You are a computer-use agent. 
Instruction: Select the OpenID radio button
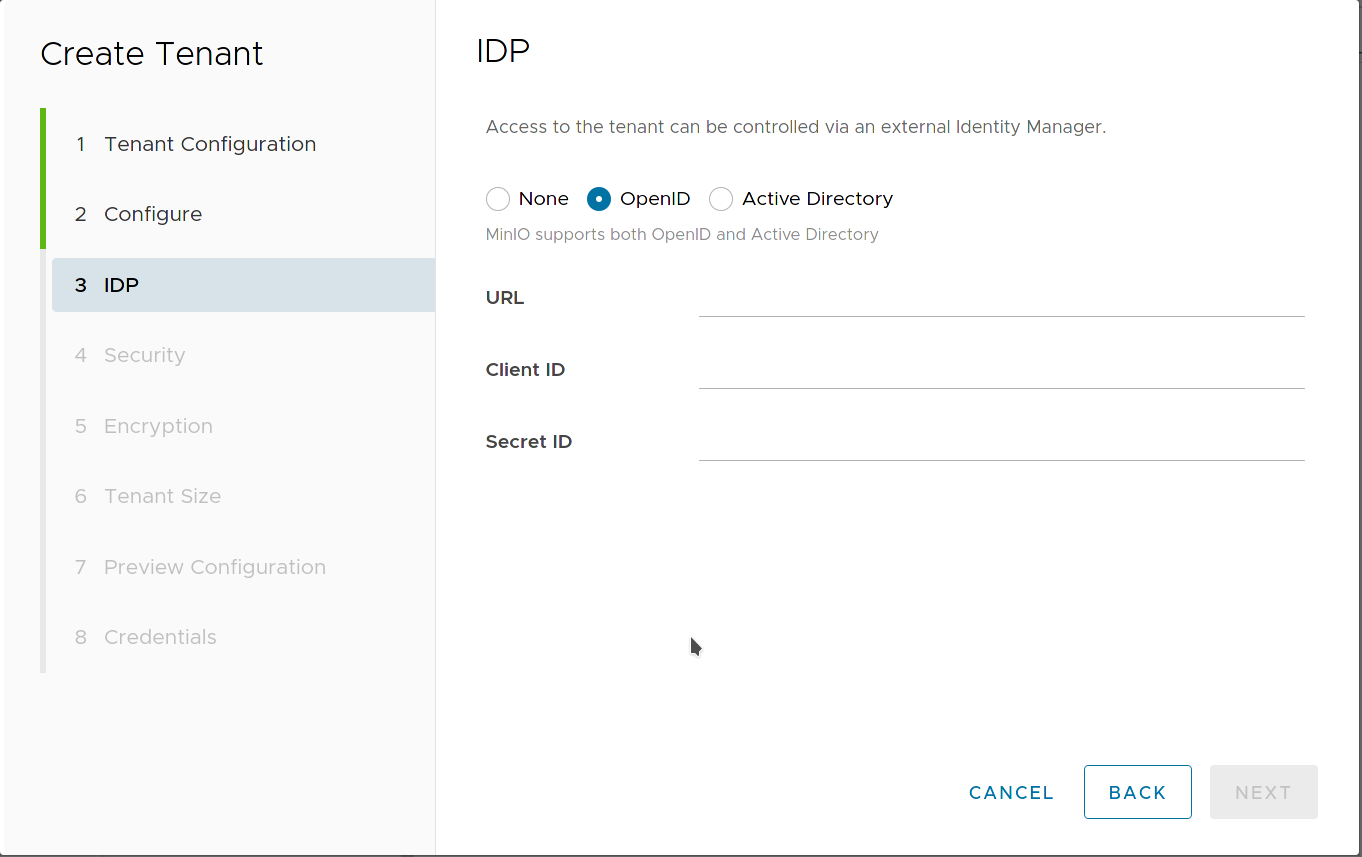coord(598,198)
